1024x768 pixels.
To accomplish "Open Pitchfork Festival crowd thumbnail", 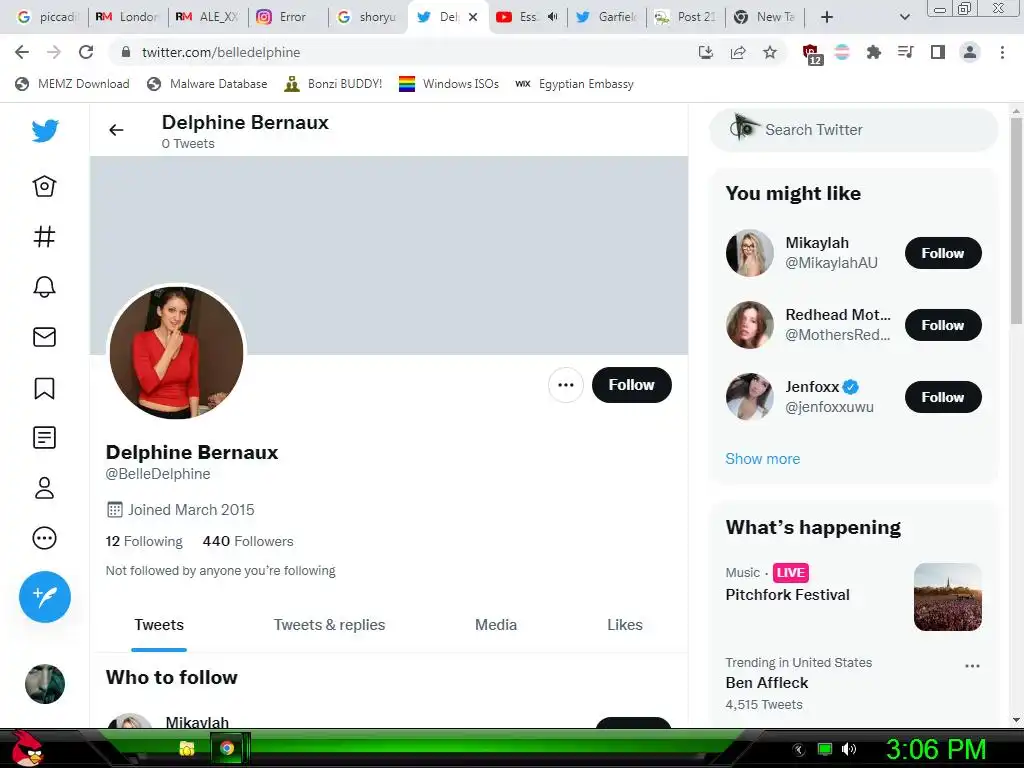I will pyautogui.click(x=948, y=597).
